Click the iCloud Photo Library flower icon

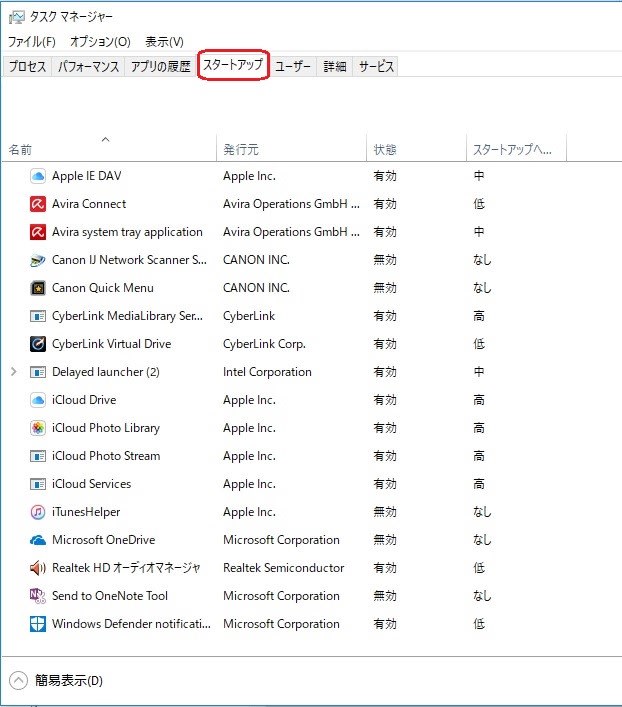[x=38, y=428]
